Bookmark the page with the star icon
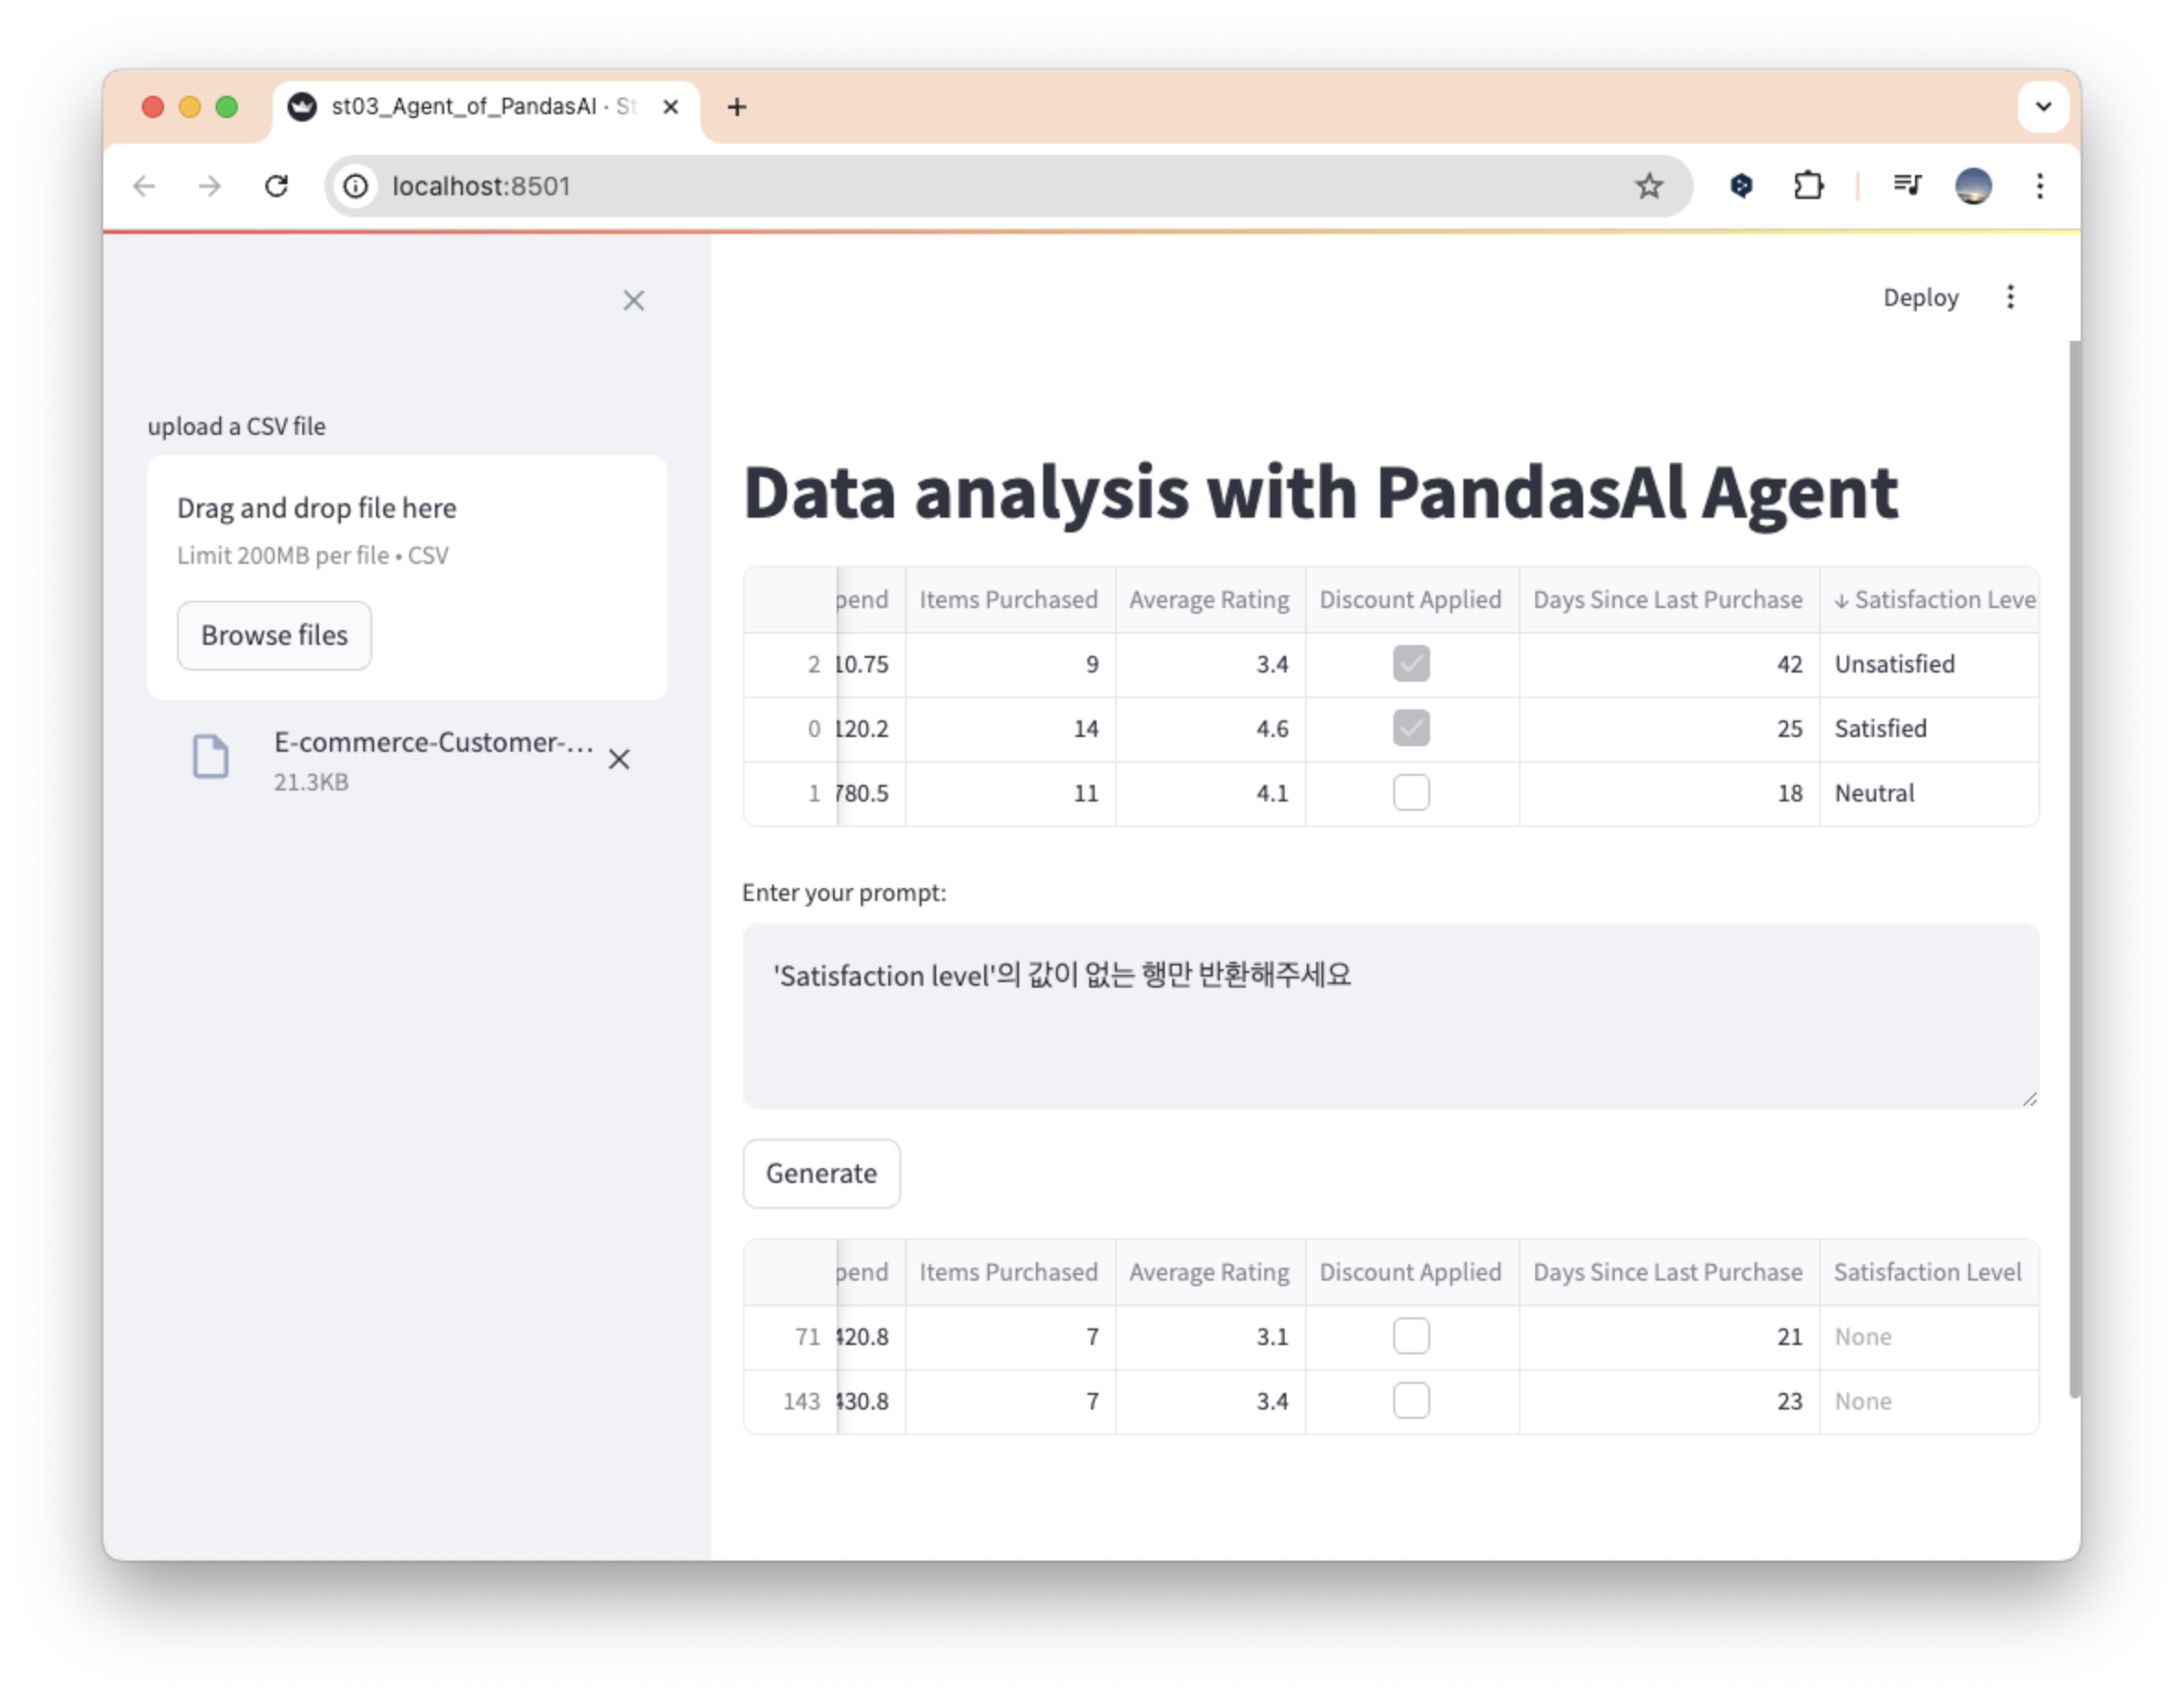2184x1697 pixels. pyautogui.click(x=1649, y=186)
